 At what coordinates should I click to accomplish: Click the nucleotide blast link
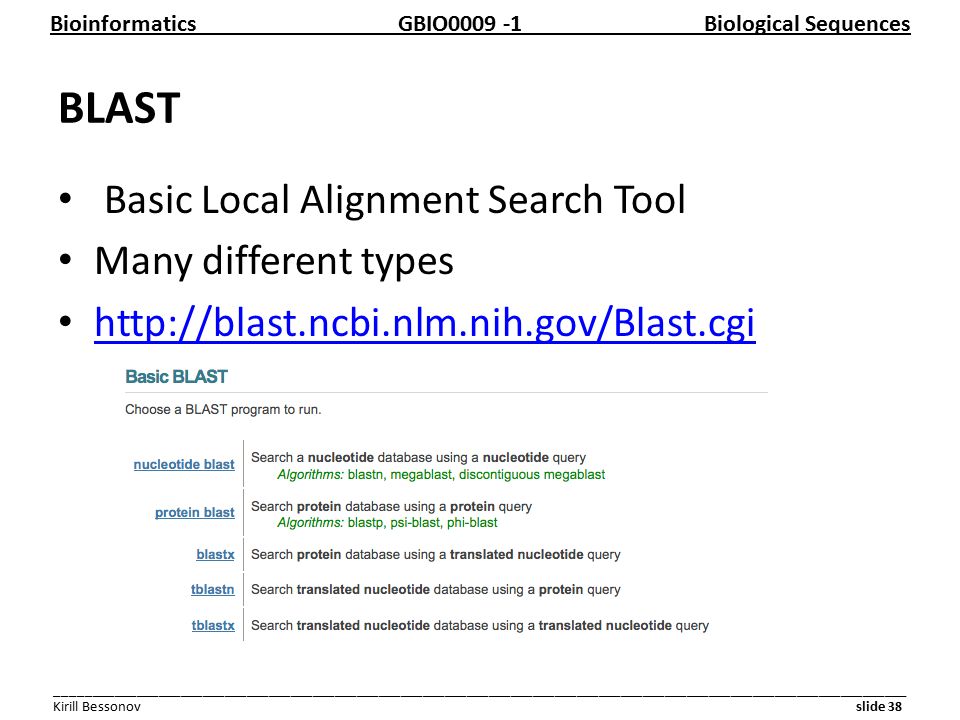click(x=184, y=464)
